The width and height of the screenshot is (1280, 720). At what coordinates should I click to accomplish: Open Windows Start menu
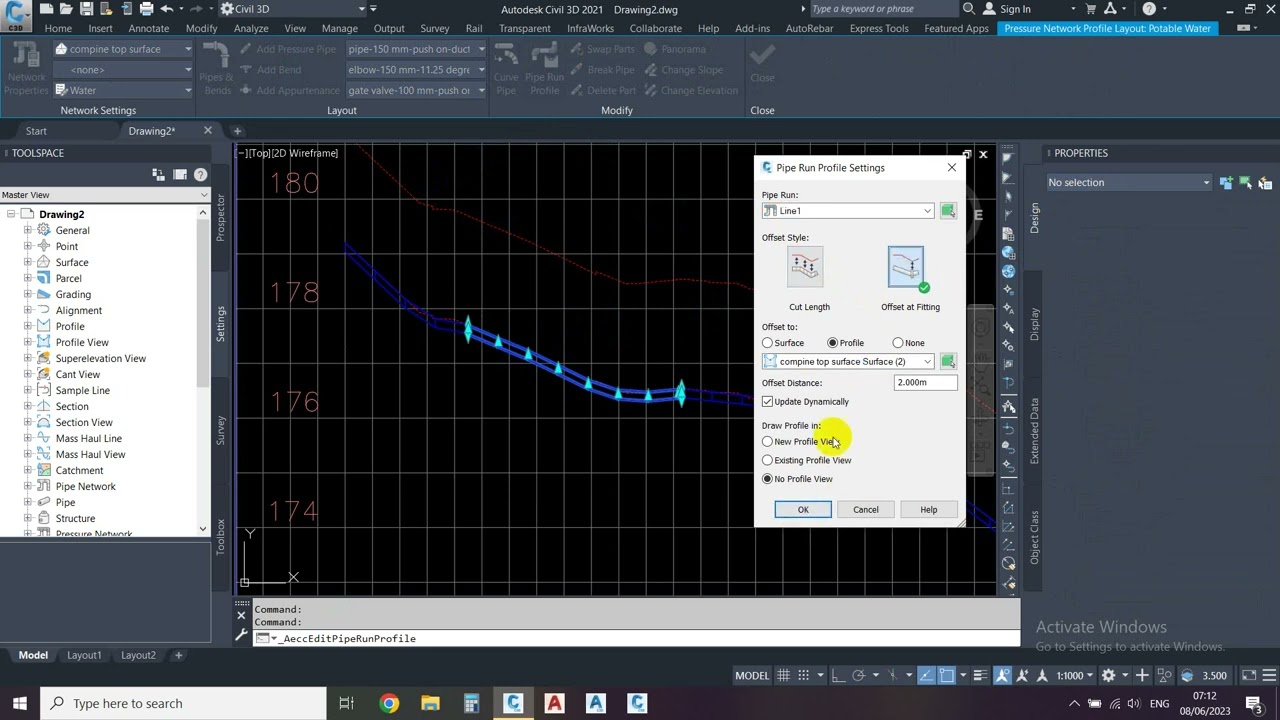click(x=20, y=703)
